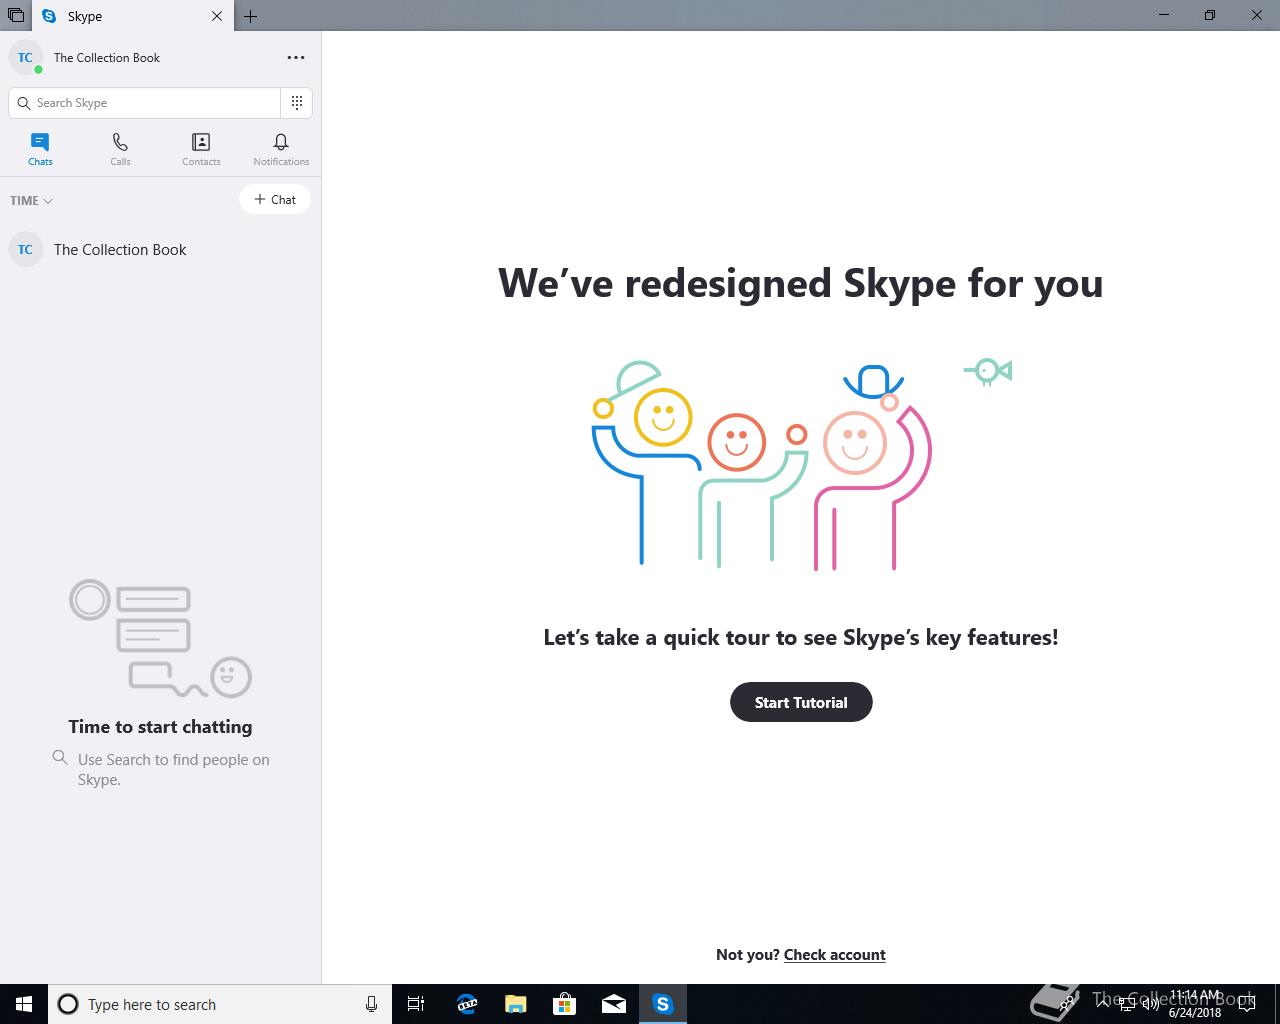Open The Collection Book conversation

[160, 250]
